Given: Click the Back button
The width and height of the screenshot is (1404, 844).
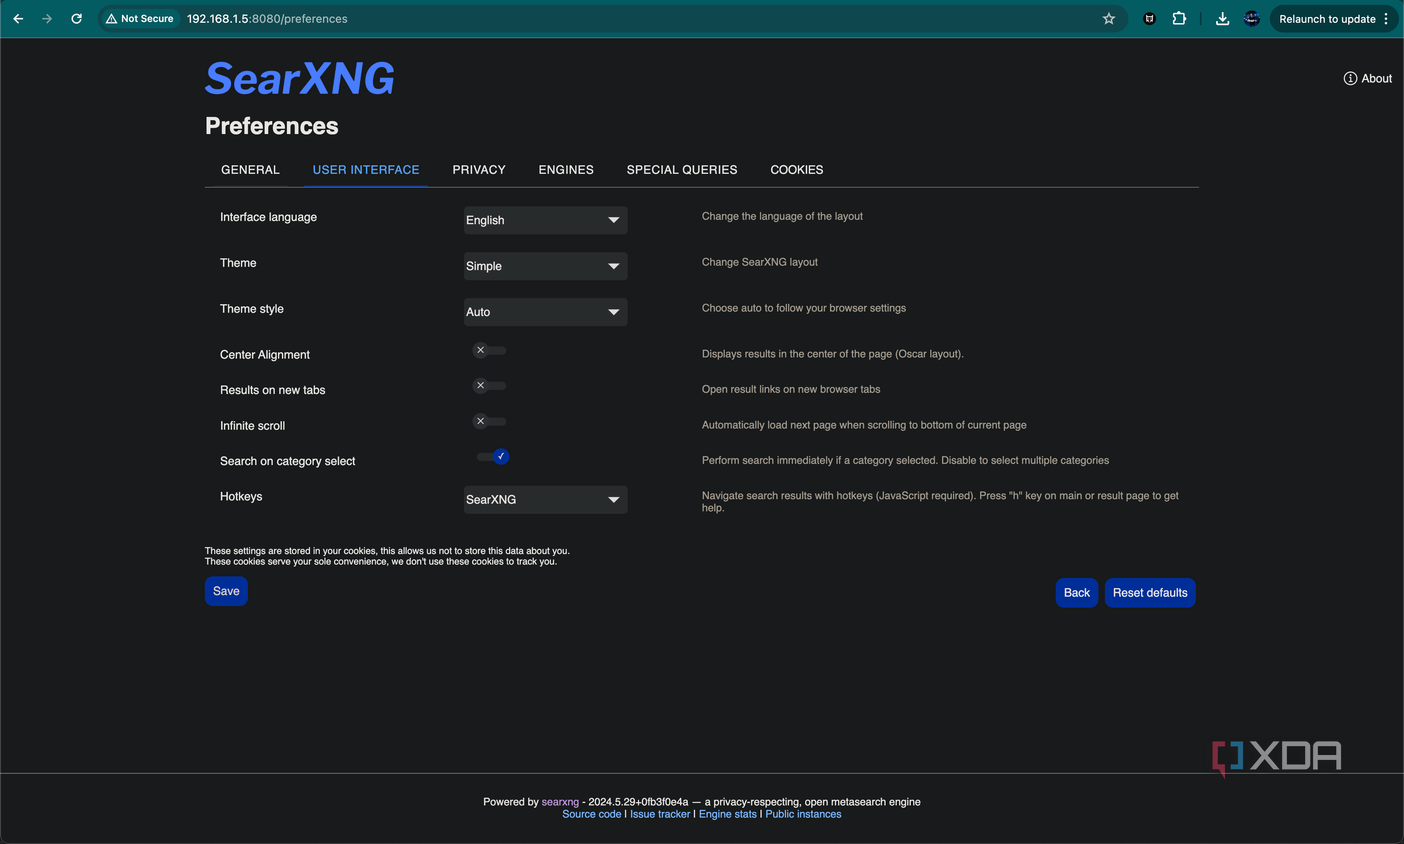Looking at the screenshot, I should [1077, 593].
